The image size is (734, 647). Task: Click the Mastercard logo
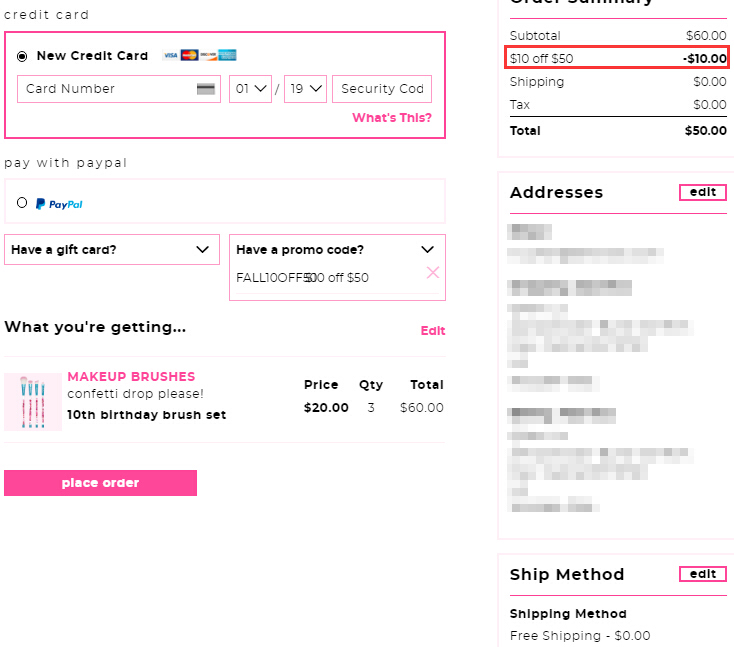pos(189,55)
